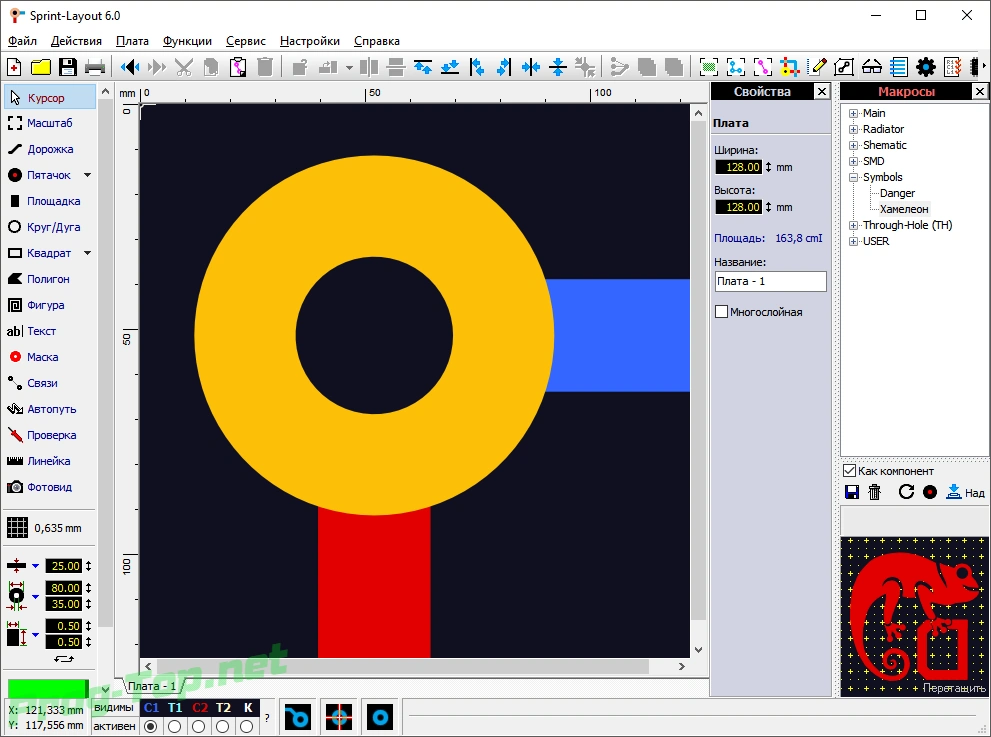Click the center horizontally align icon
Screen dimensions: 991x737
[531, 67]
